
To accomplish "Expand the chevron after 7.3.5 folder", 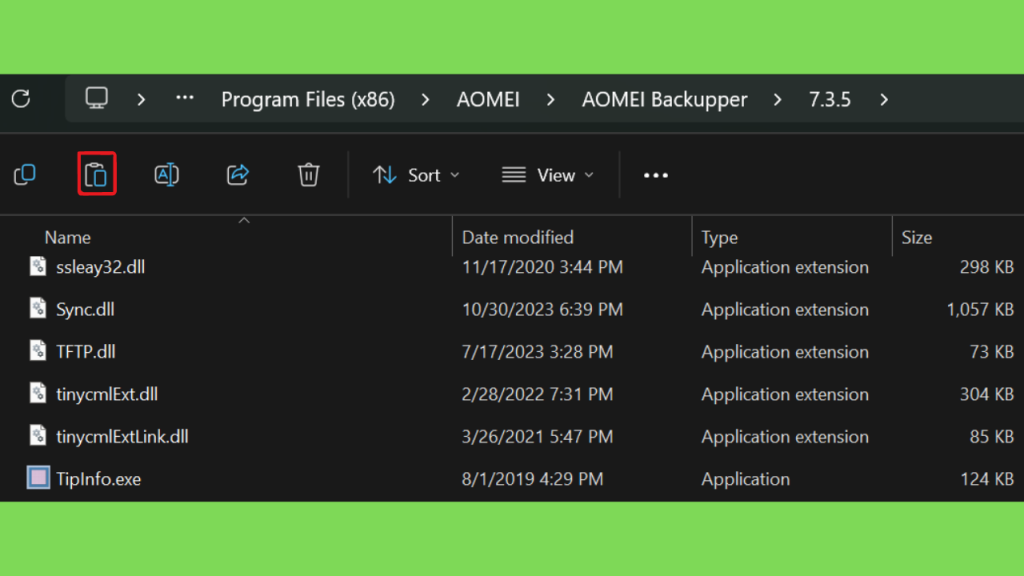I will point(884,100).
